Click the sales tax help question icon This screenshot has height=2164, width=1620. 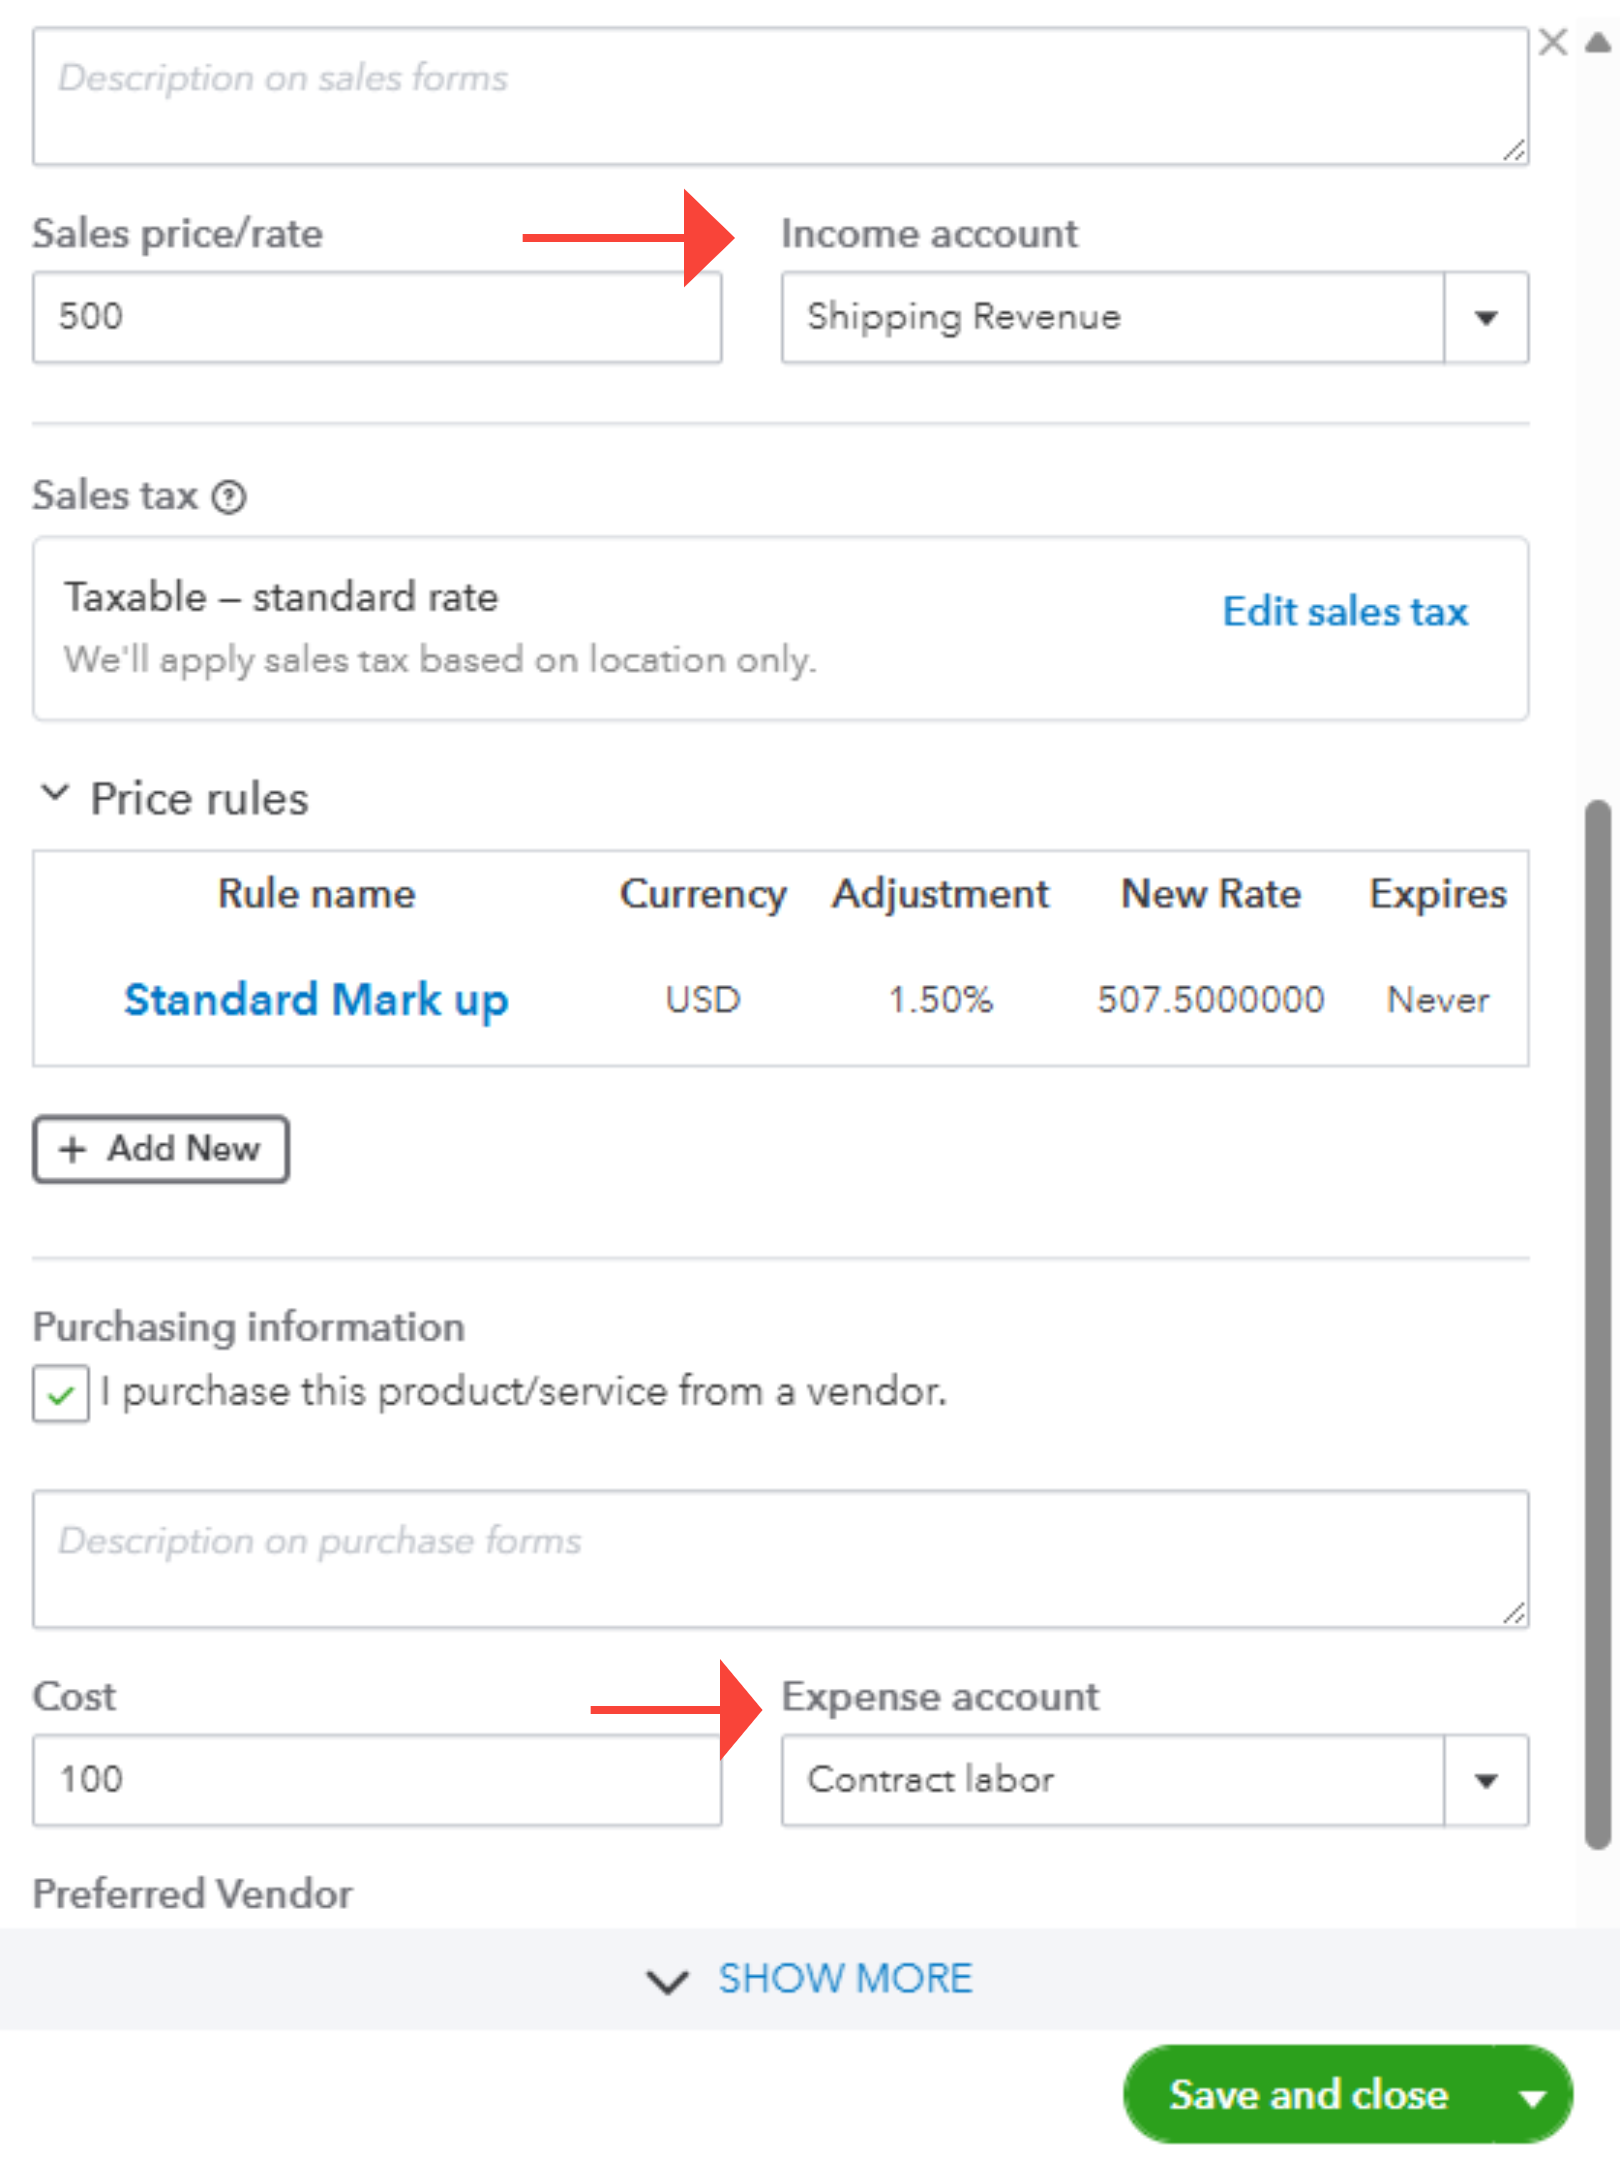pos(229,497)
